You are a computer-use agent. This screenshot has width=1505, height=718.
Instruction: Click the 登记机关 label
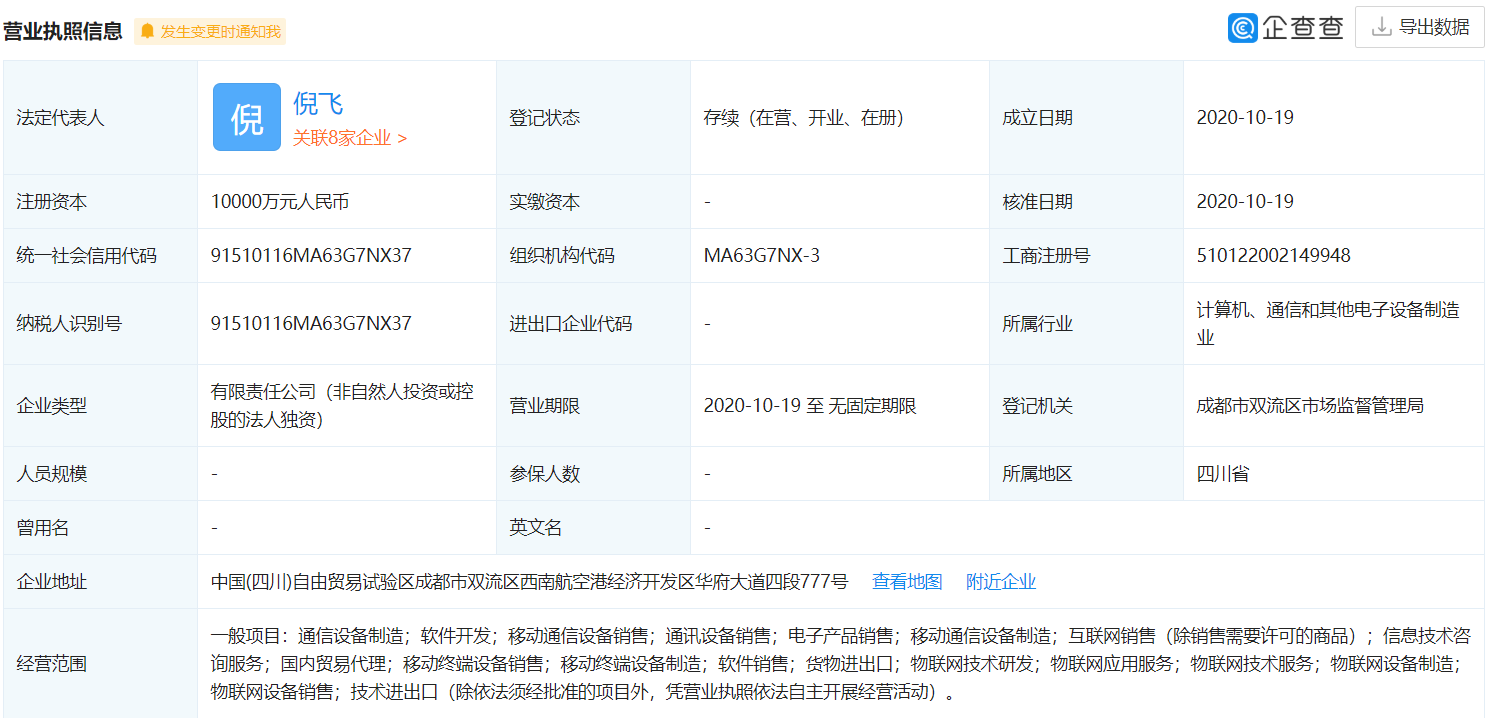1038,406
